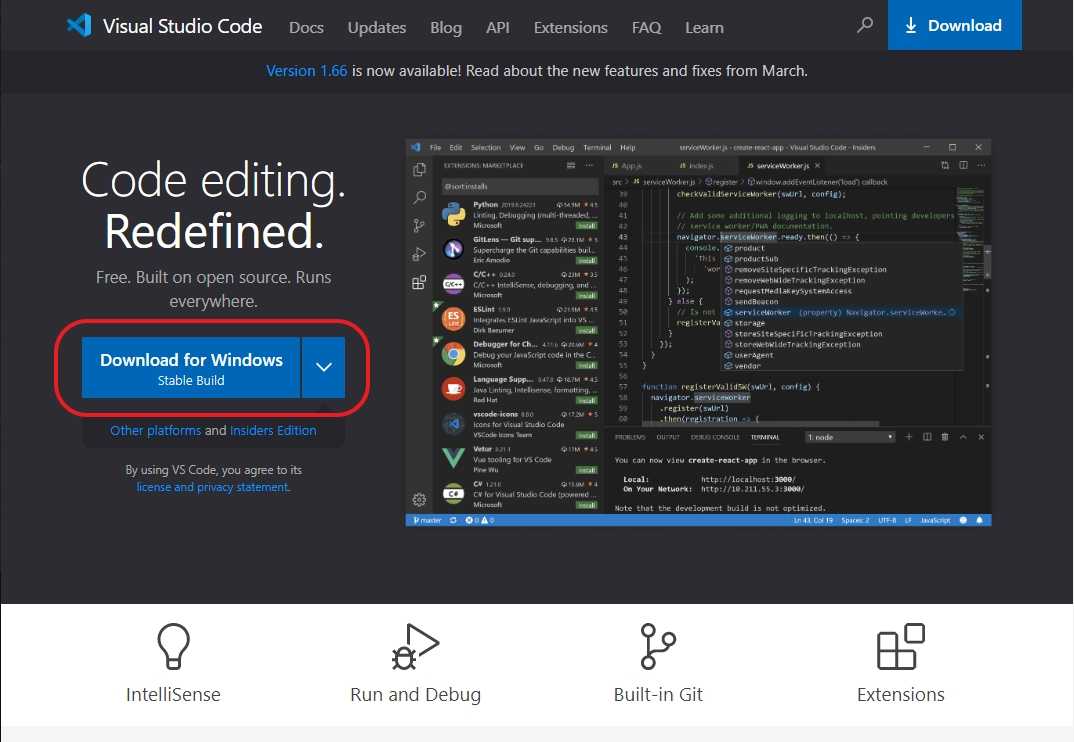
Task: Click the Explorer icon in editor screenshot
Action: pos(419,170)
